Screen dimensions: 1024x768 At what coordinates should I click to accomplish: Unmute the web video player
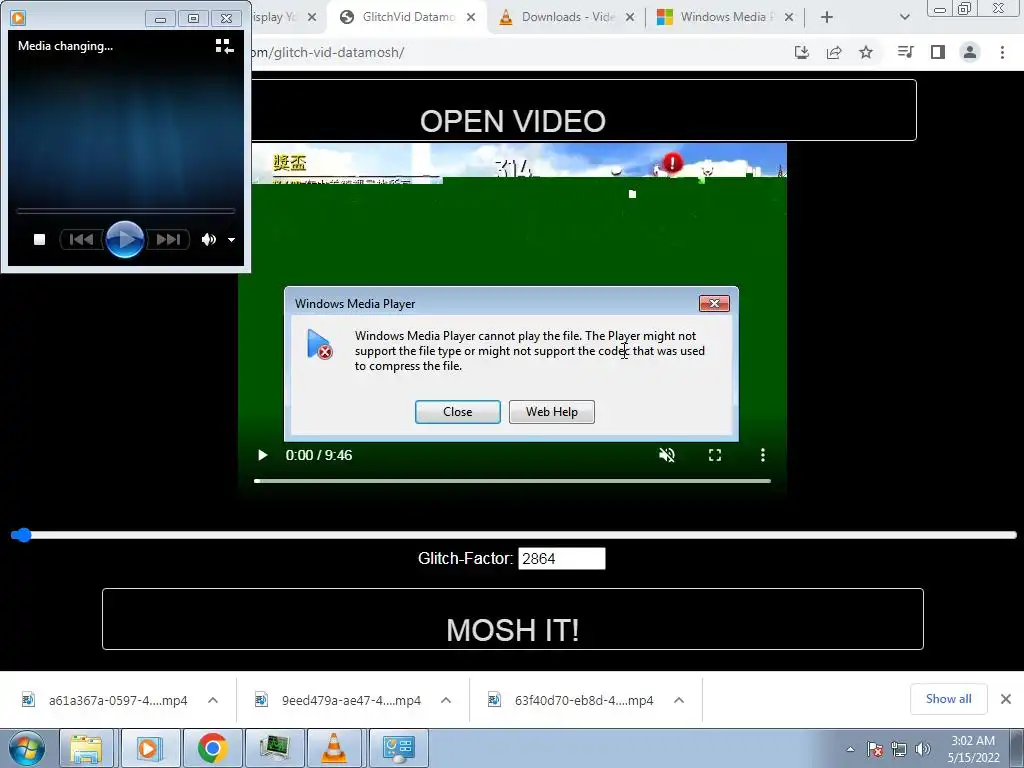pyautogui.click(x=667, y=455)
